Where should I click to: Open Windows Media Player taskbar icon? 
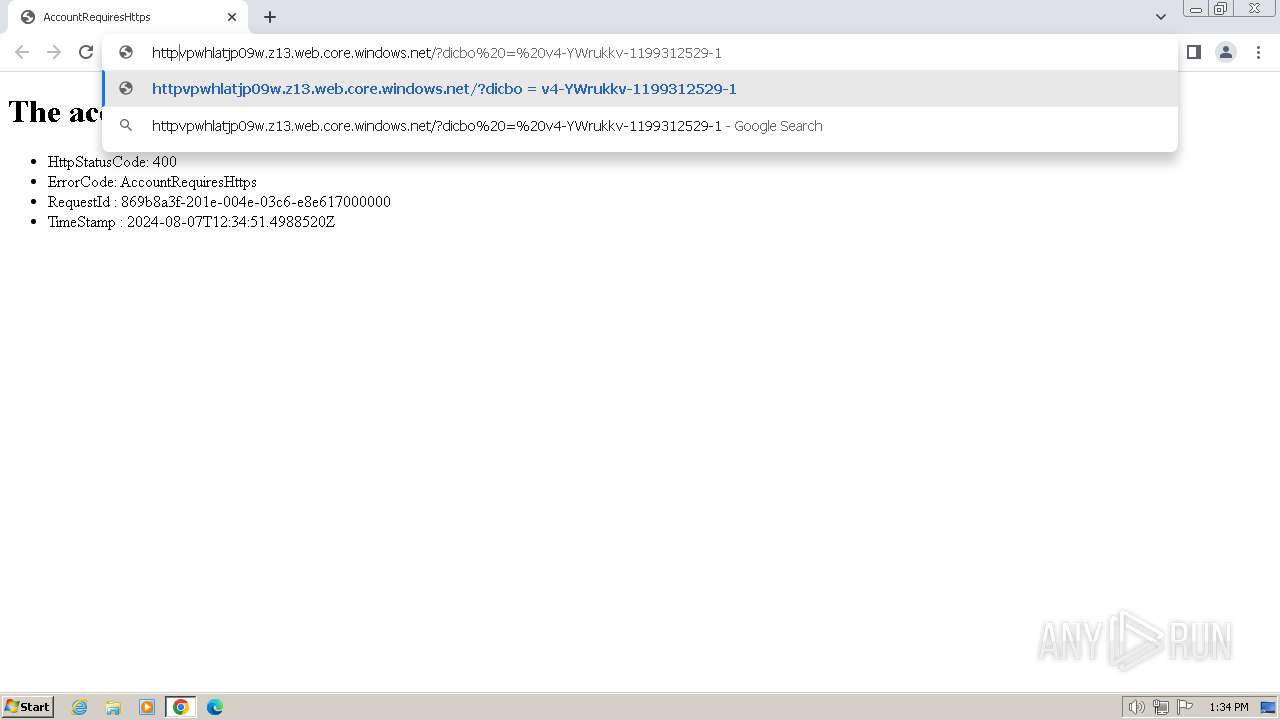(147, 707)
